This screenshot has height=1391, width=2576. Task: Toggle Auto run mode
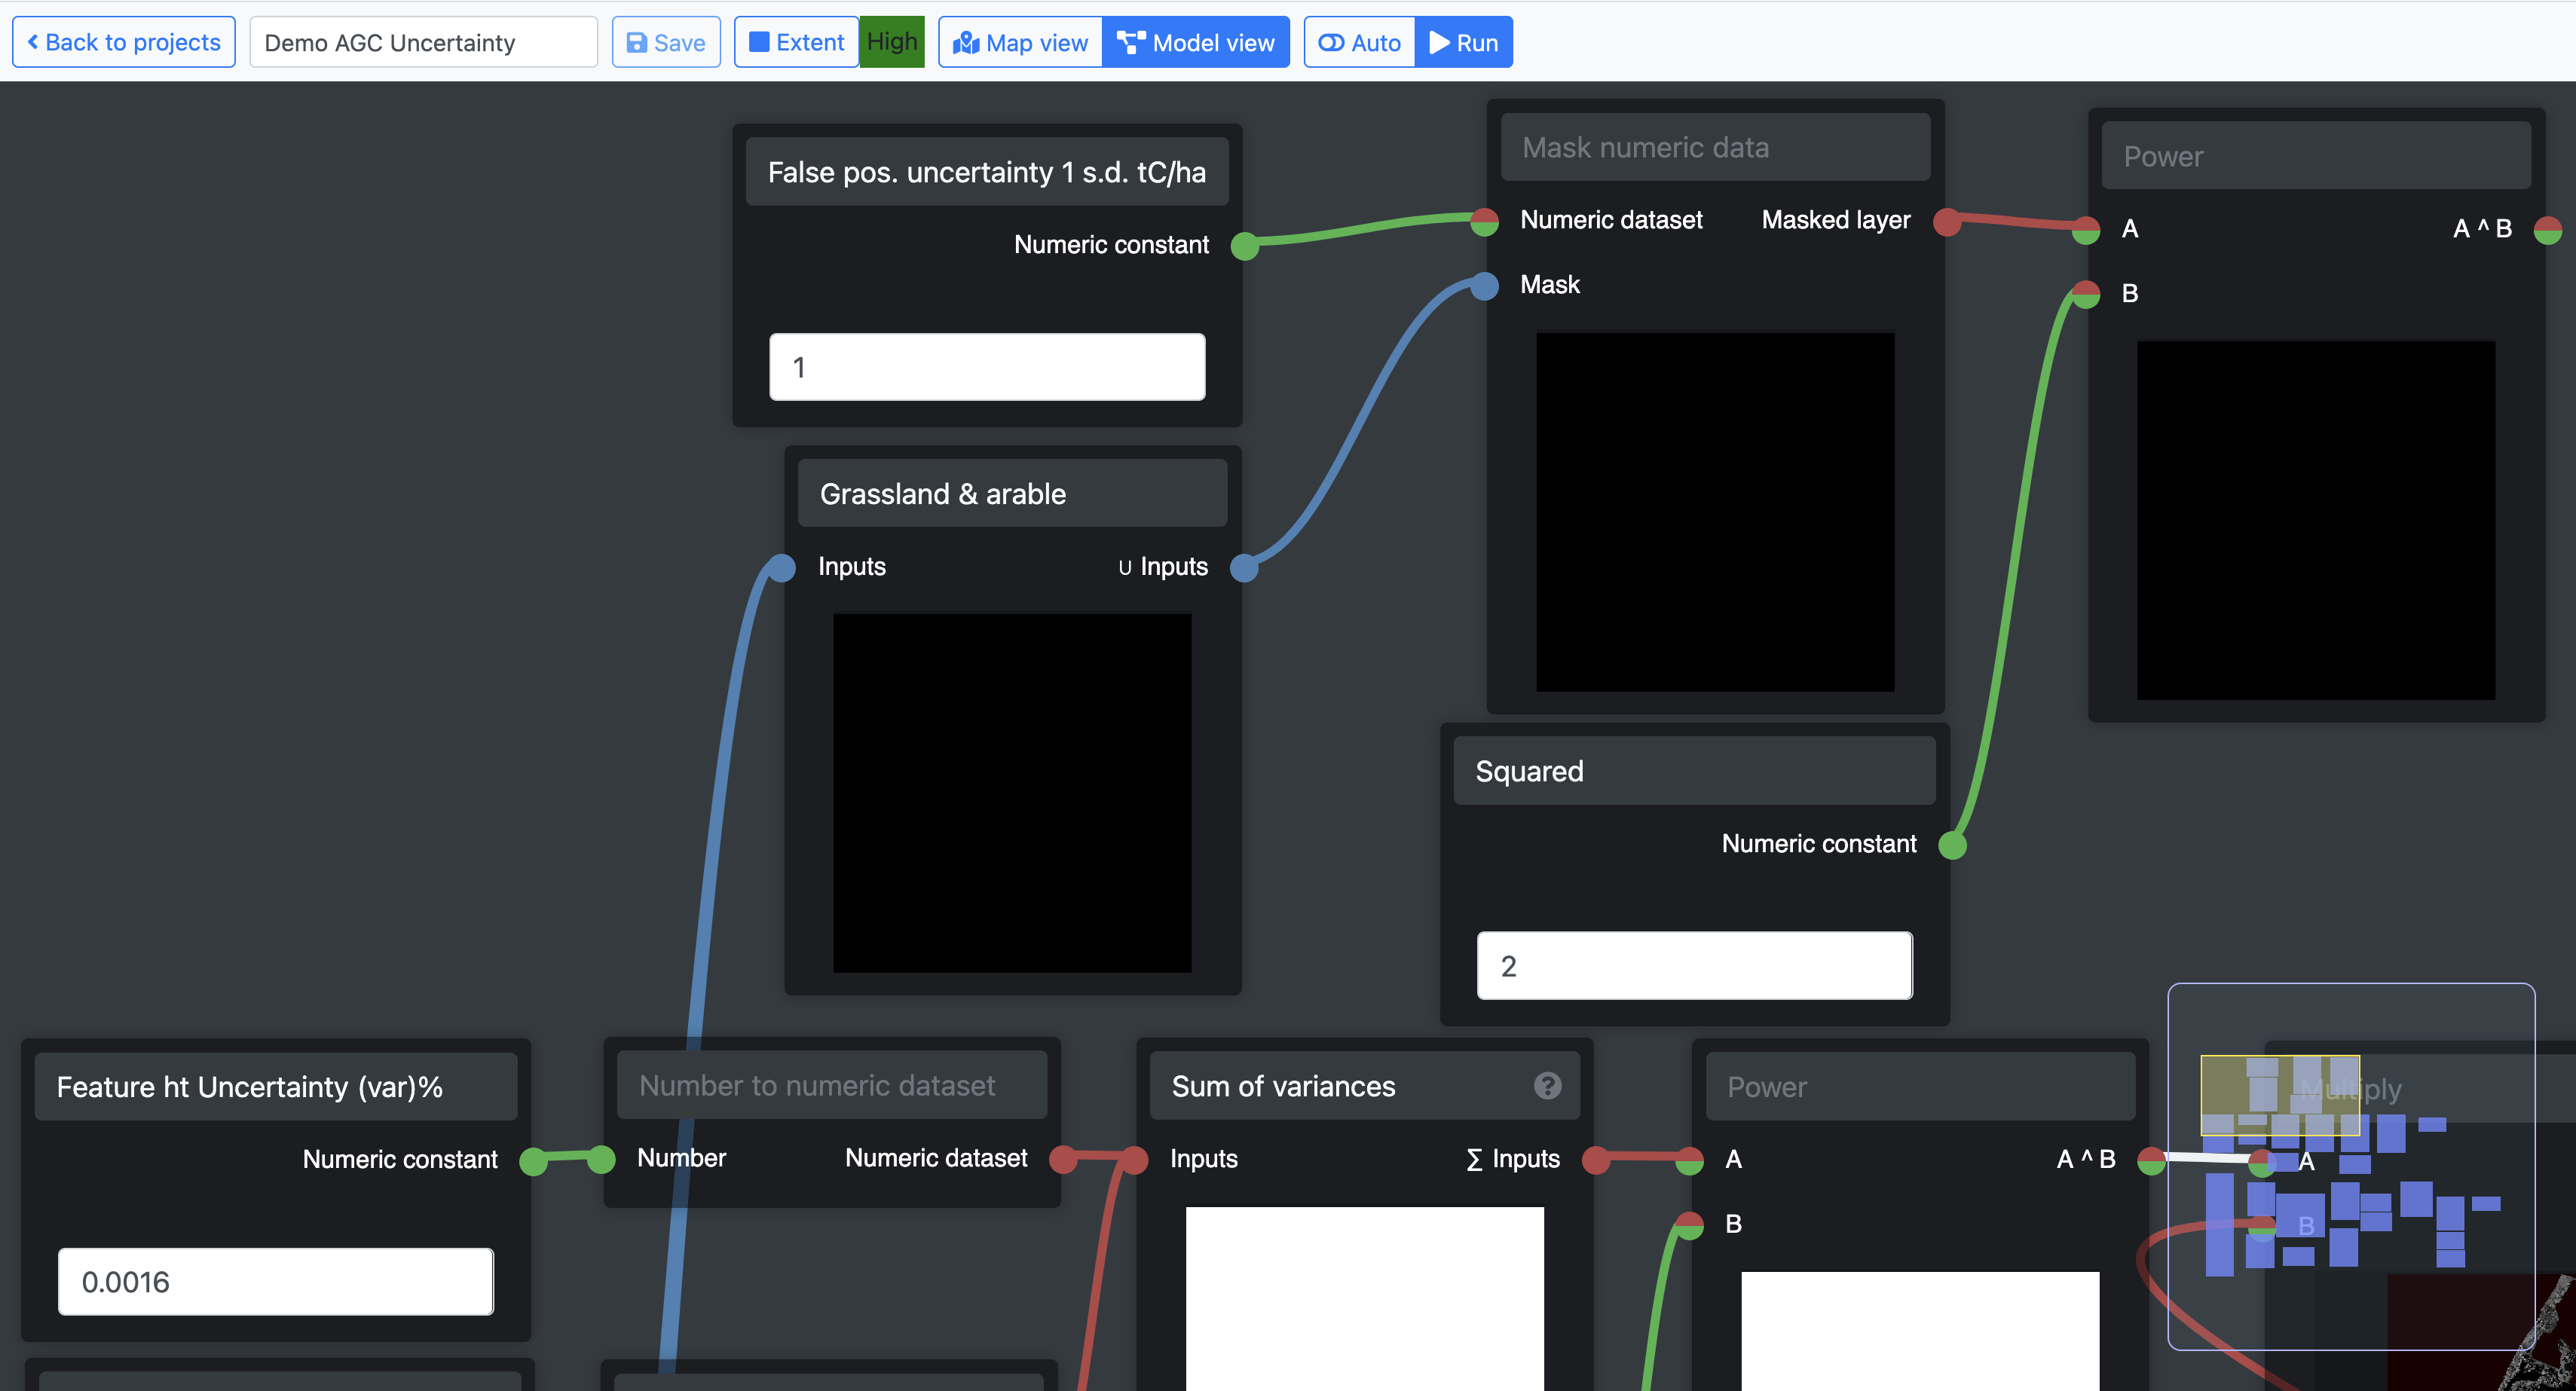(1359, 43)
